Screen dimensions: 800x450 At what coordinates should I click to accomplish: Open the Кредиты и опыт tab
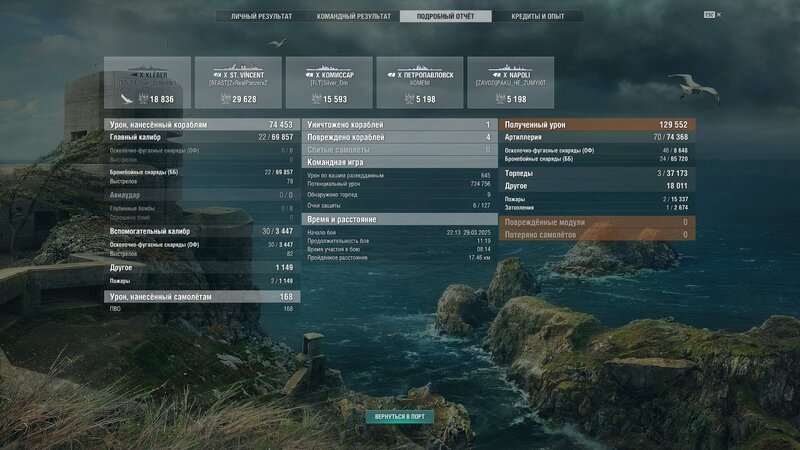538,16
